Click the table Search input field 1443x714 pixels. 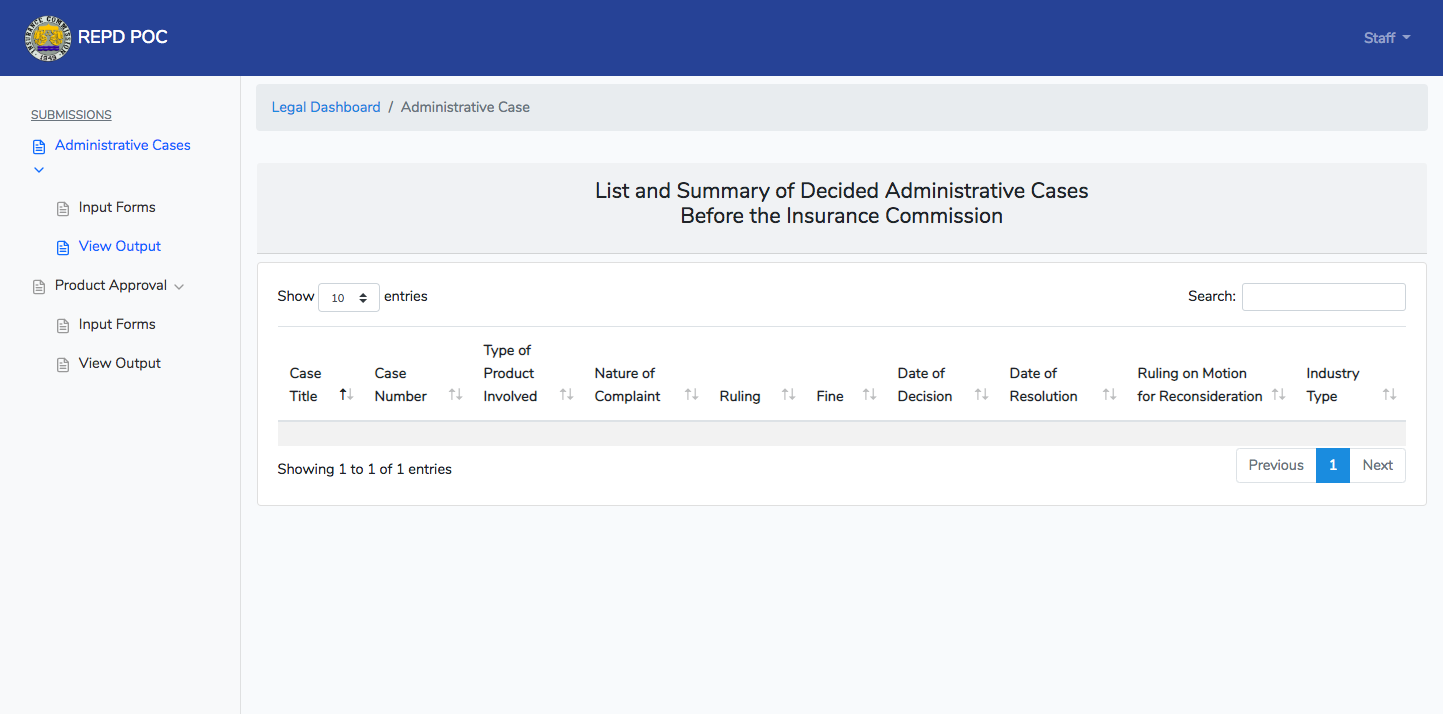[x=1324, y=297]
